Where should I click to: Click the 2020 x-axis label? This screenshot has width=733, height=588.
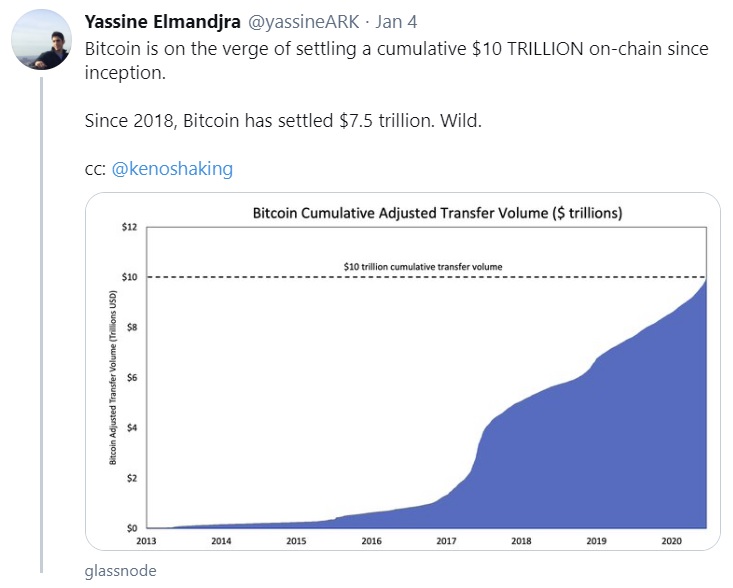tap(671, 541)
